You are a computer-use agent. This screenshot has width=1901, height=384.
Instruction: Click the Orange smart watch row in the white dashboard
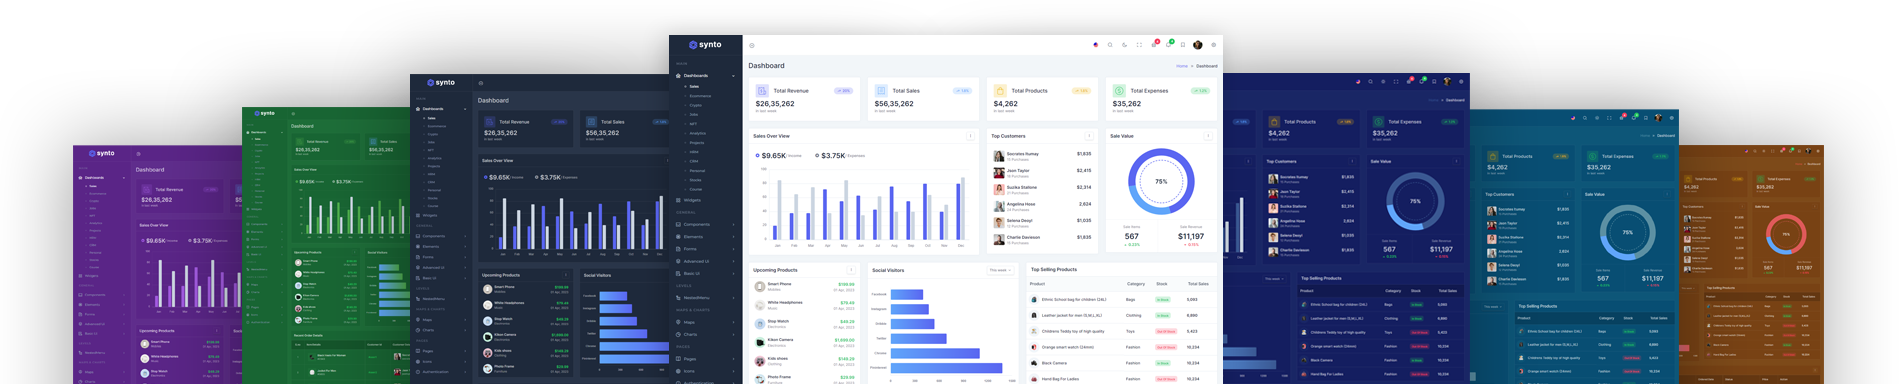point(1121,347)
